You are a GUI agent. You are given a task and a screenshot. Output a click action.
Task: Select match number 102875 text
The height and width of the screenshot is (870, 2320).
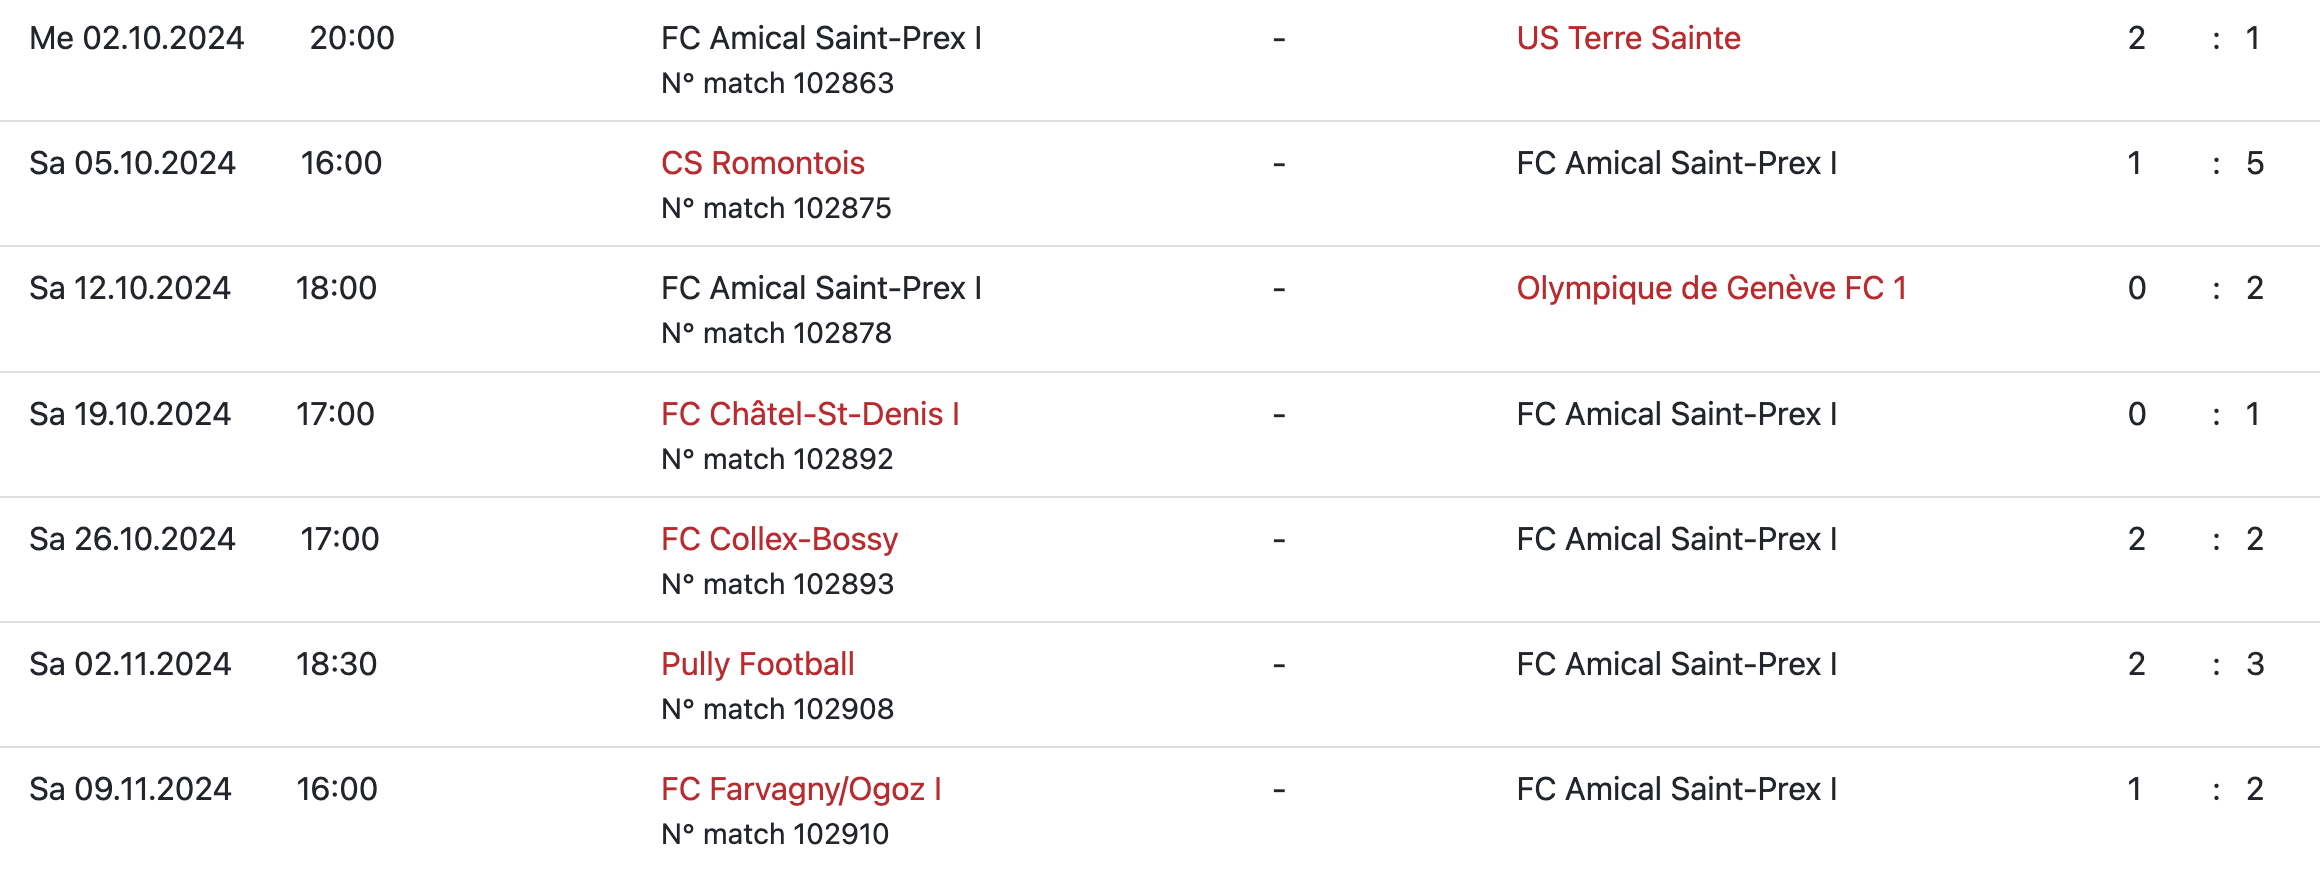point(776,208)
